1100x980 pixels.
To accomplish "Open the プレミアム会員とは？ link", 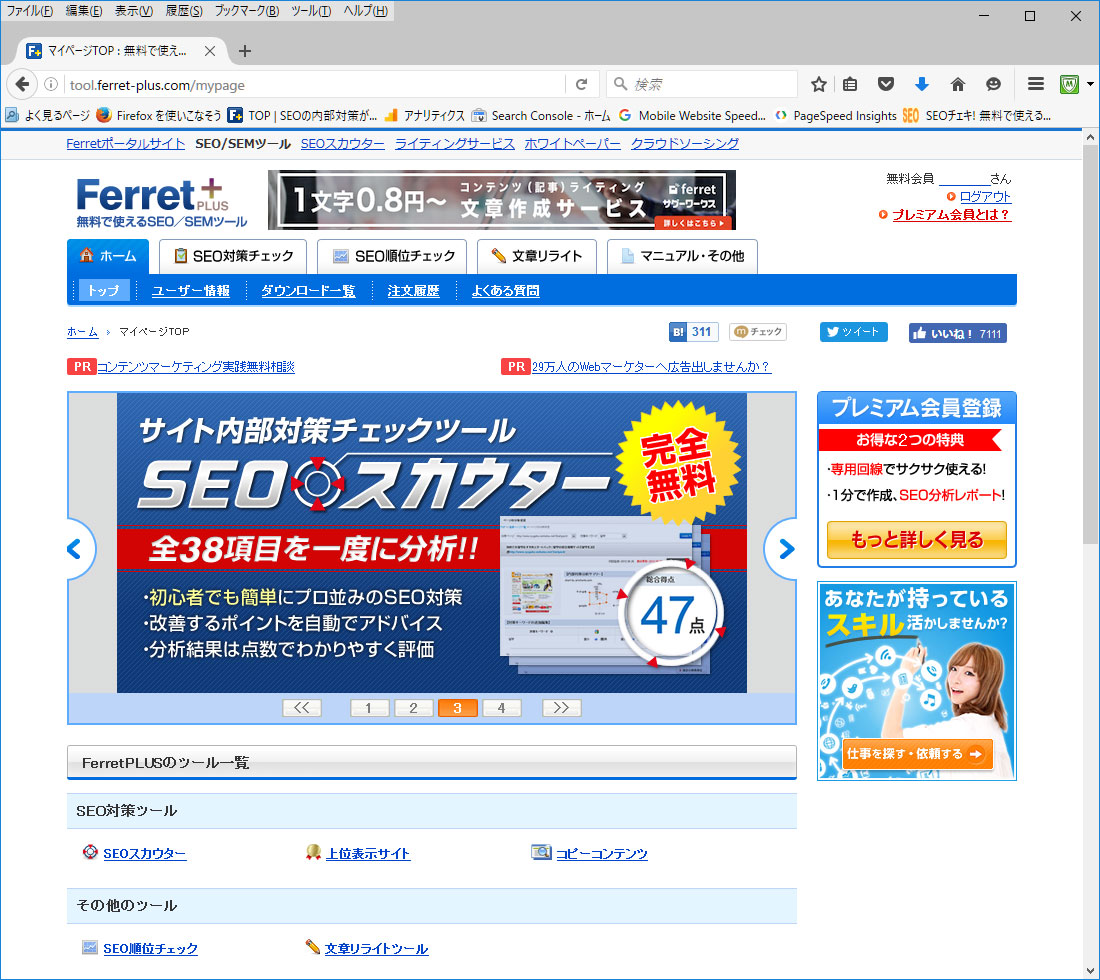I will [x=951, y=215].
